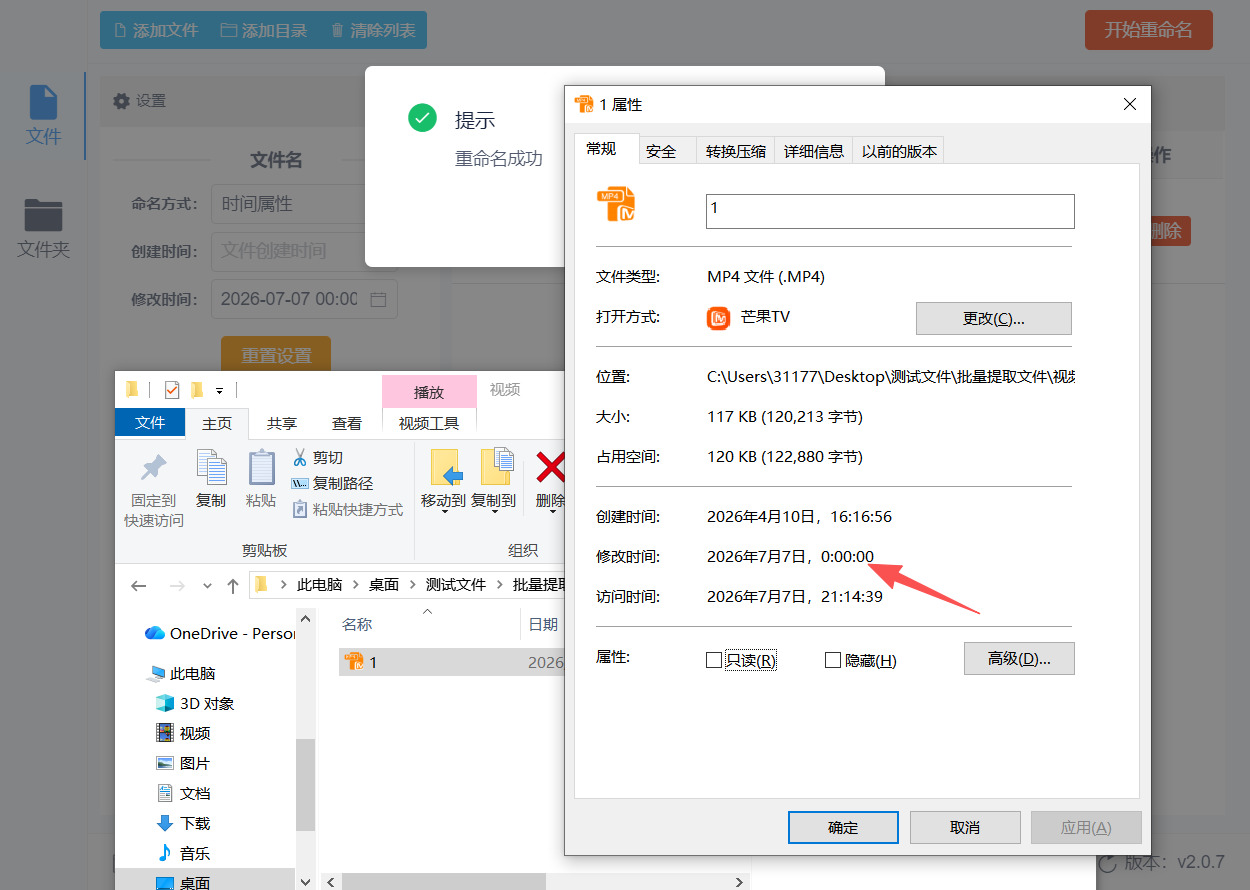Sort by the 日期 column header
Screen dimensions: 1250x890
pyautogui.click(x=543, y=624)
